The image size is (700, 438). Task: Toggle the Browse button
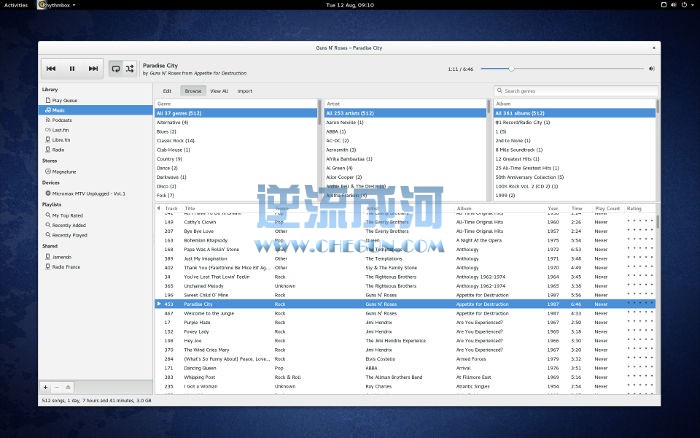(193, 91)
